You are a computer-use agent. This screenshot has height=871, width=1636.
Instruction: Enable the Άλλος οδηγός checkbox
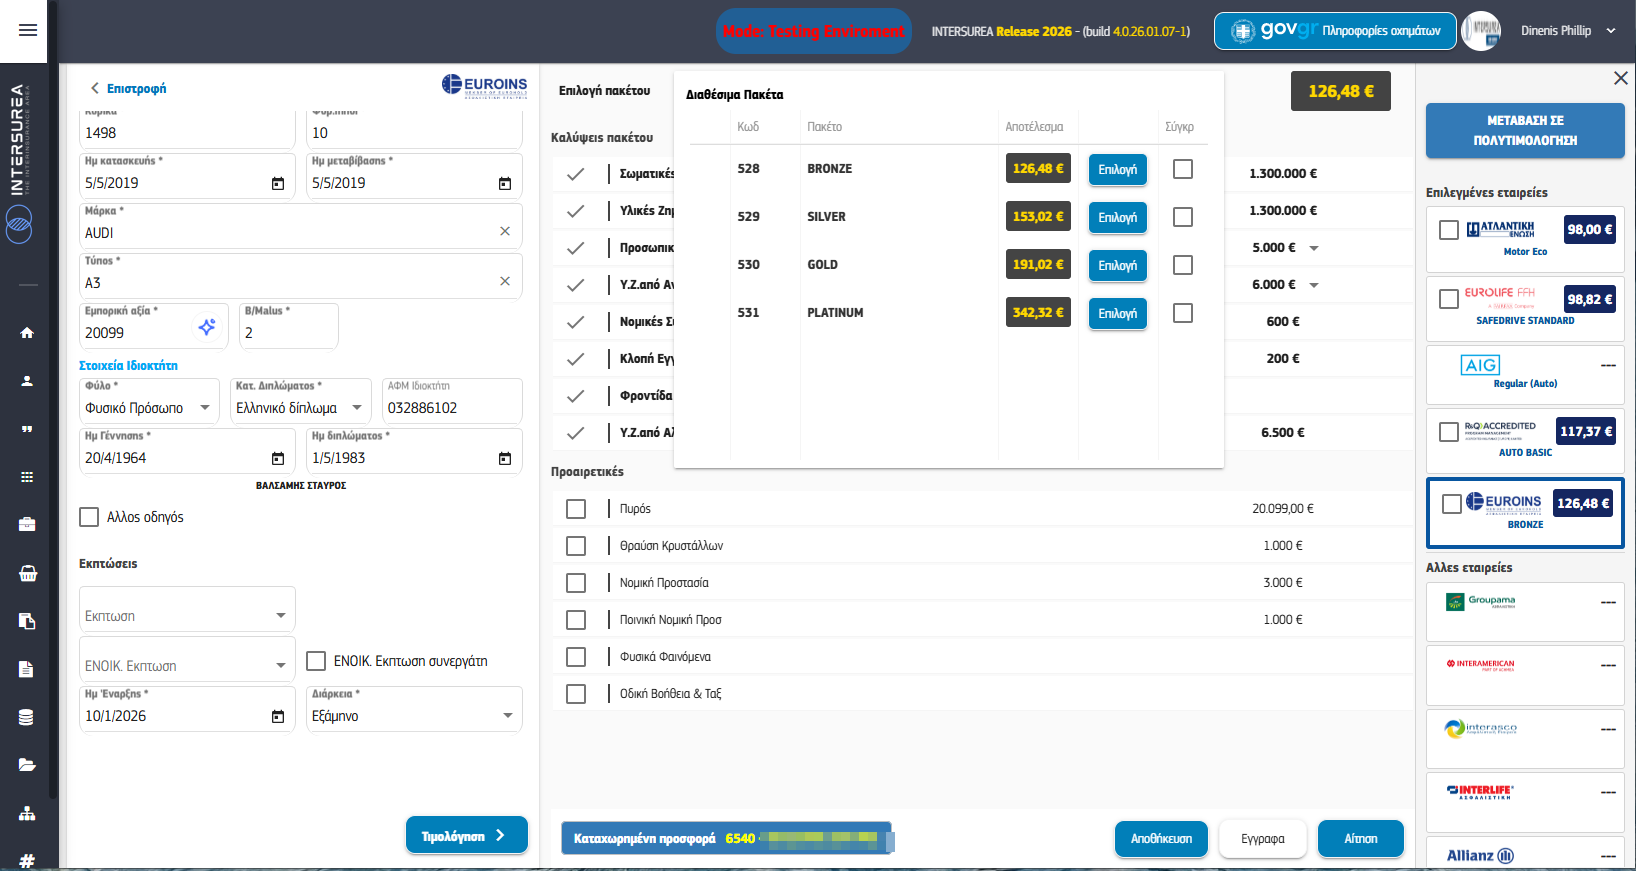89,517
